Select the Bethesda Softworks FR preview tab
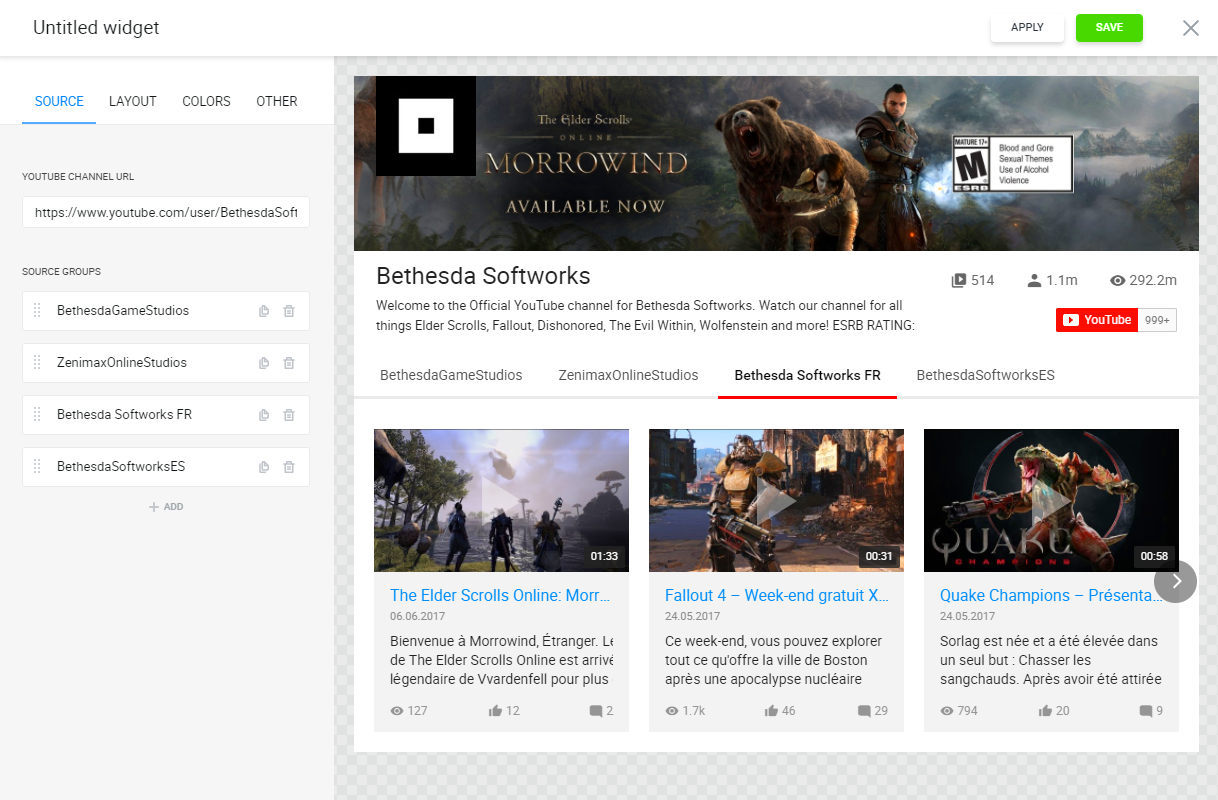Viewport: 1218px width, 800px height. [x=807, y=375]
